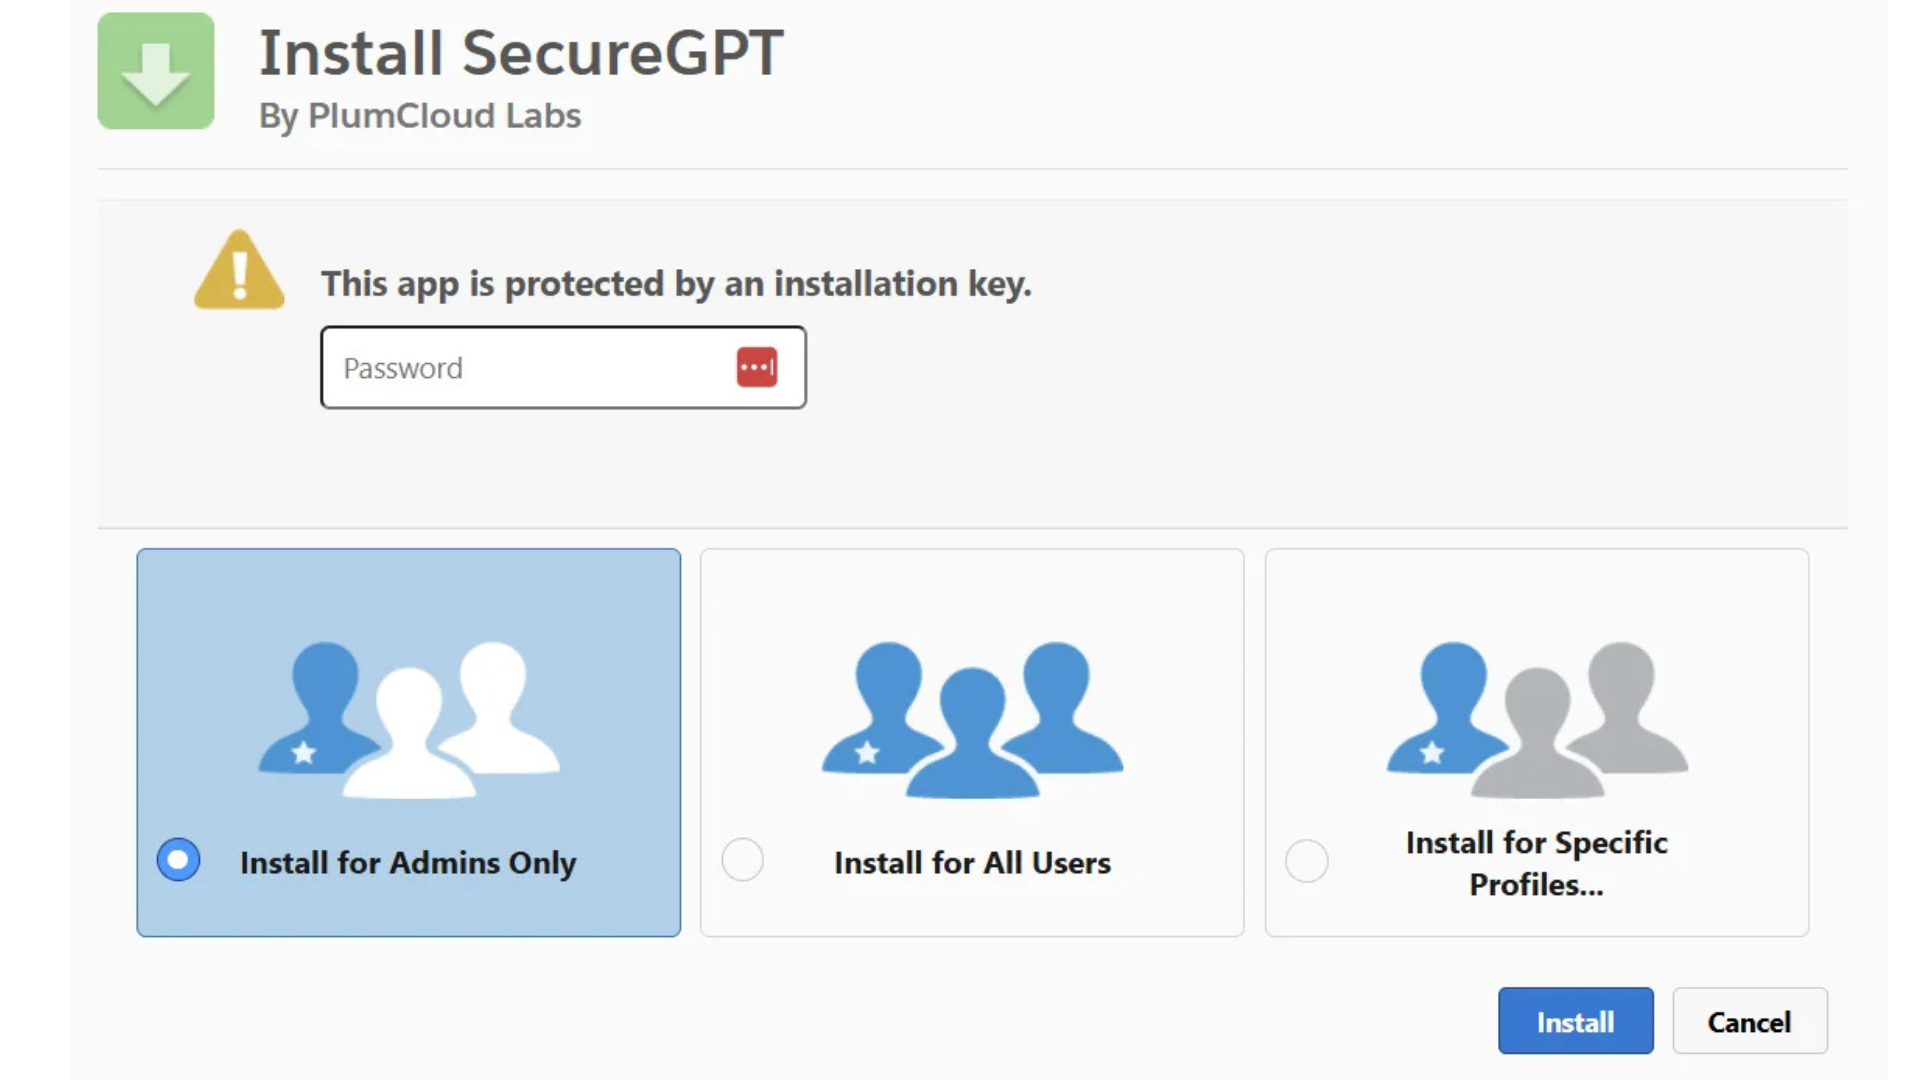The height and width of the screenshot is (1080, 1920).
Task: Click the "Install for Admins Only" label
Action: (x=408, y=862)
